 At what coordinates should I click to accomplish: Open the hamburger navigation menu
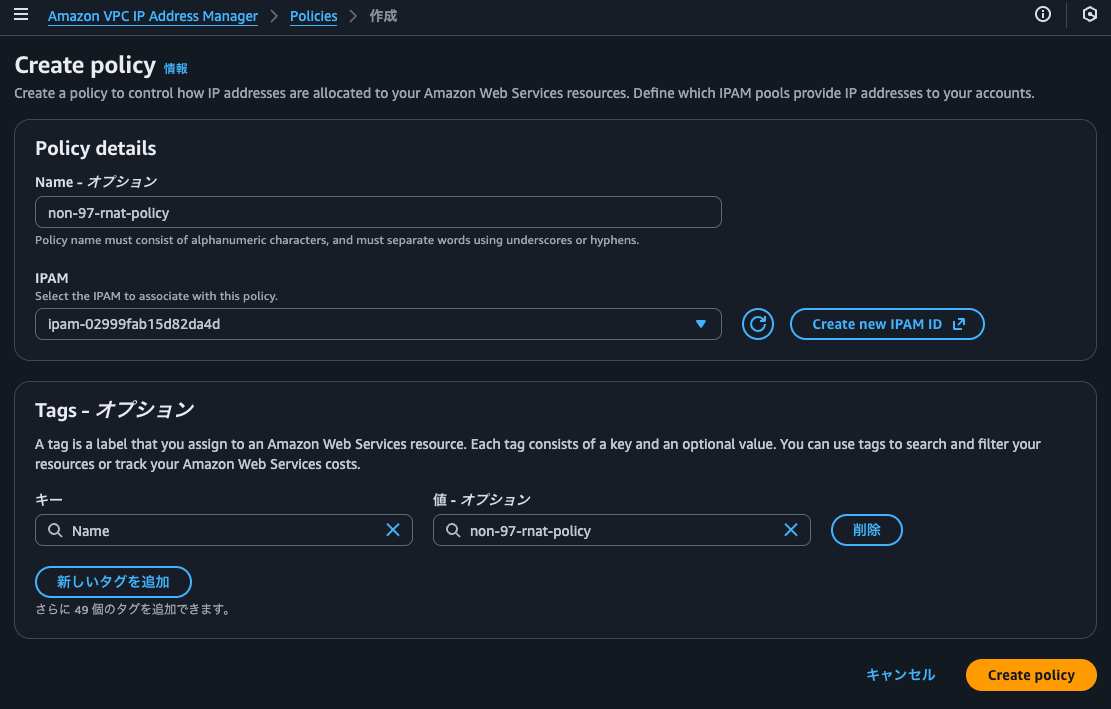tap(20, 16)
